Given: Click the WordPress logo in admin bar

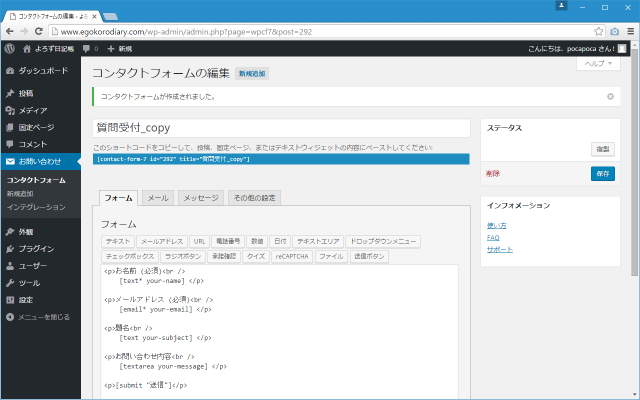Looking at the screenshot, I should [8, 48].
